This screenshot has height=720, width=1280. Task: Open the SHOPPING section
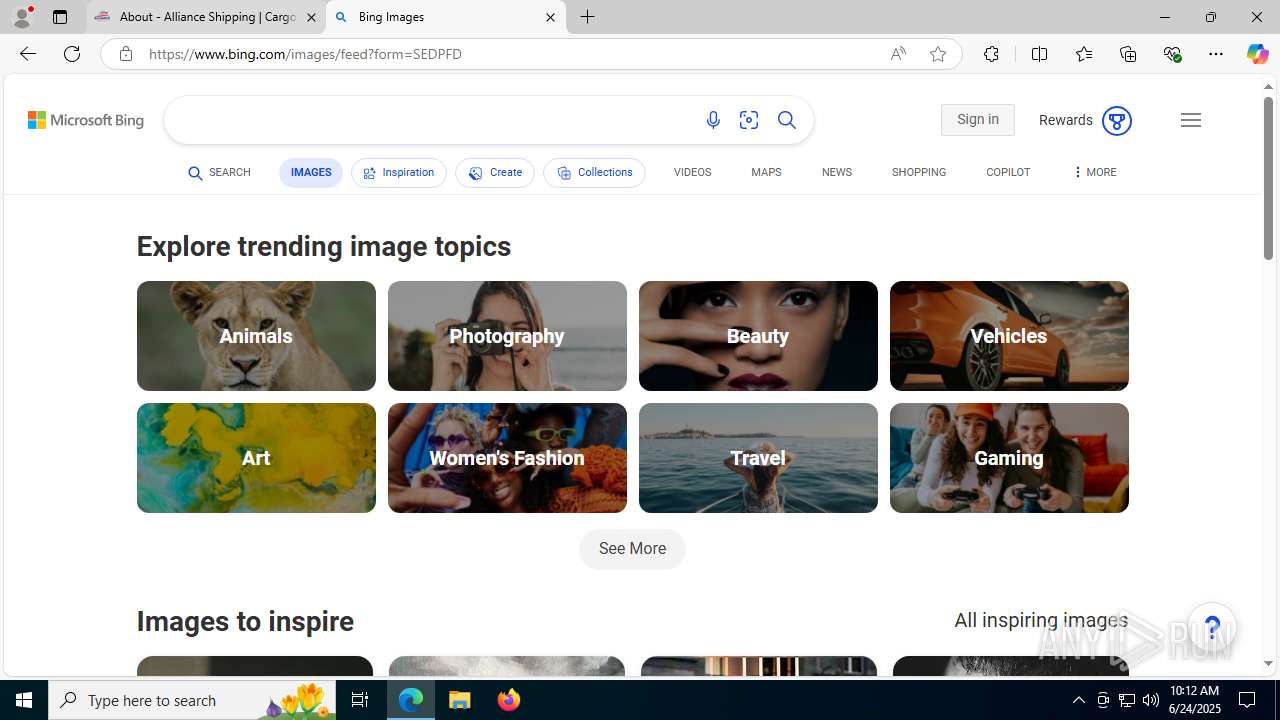[x=919, y=173]
